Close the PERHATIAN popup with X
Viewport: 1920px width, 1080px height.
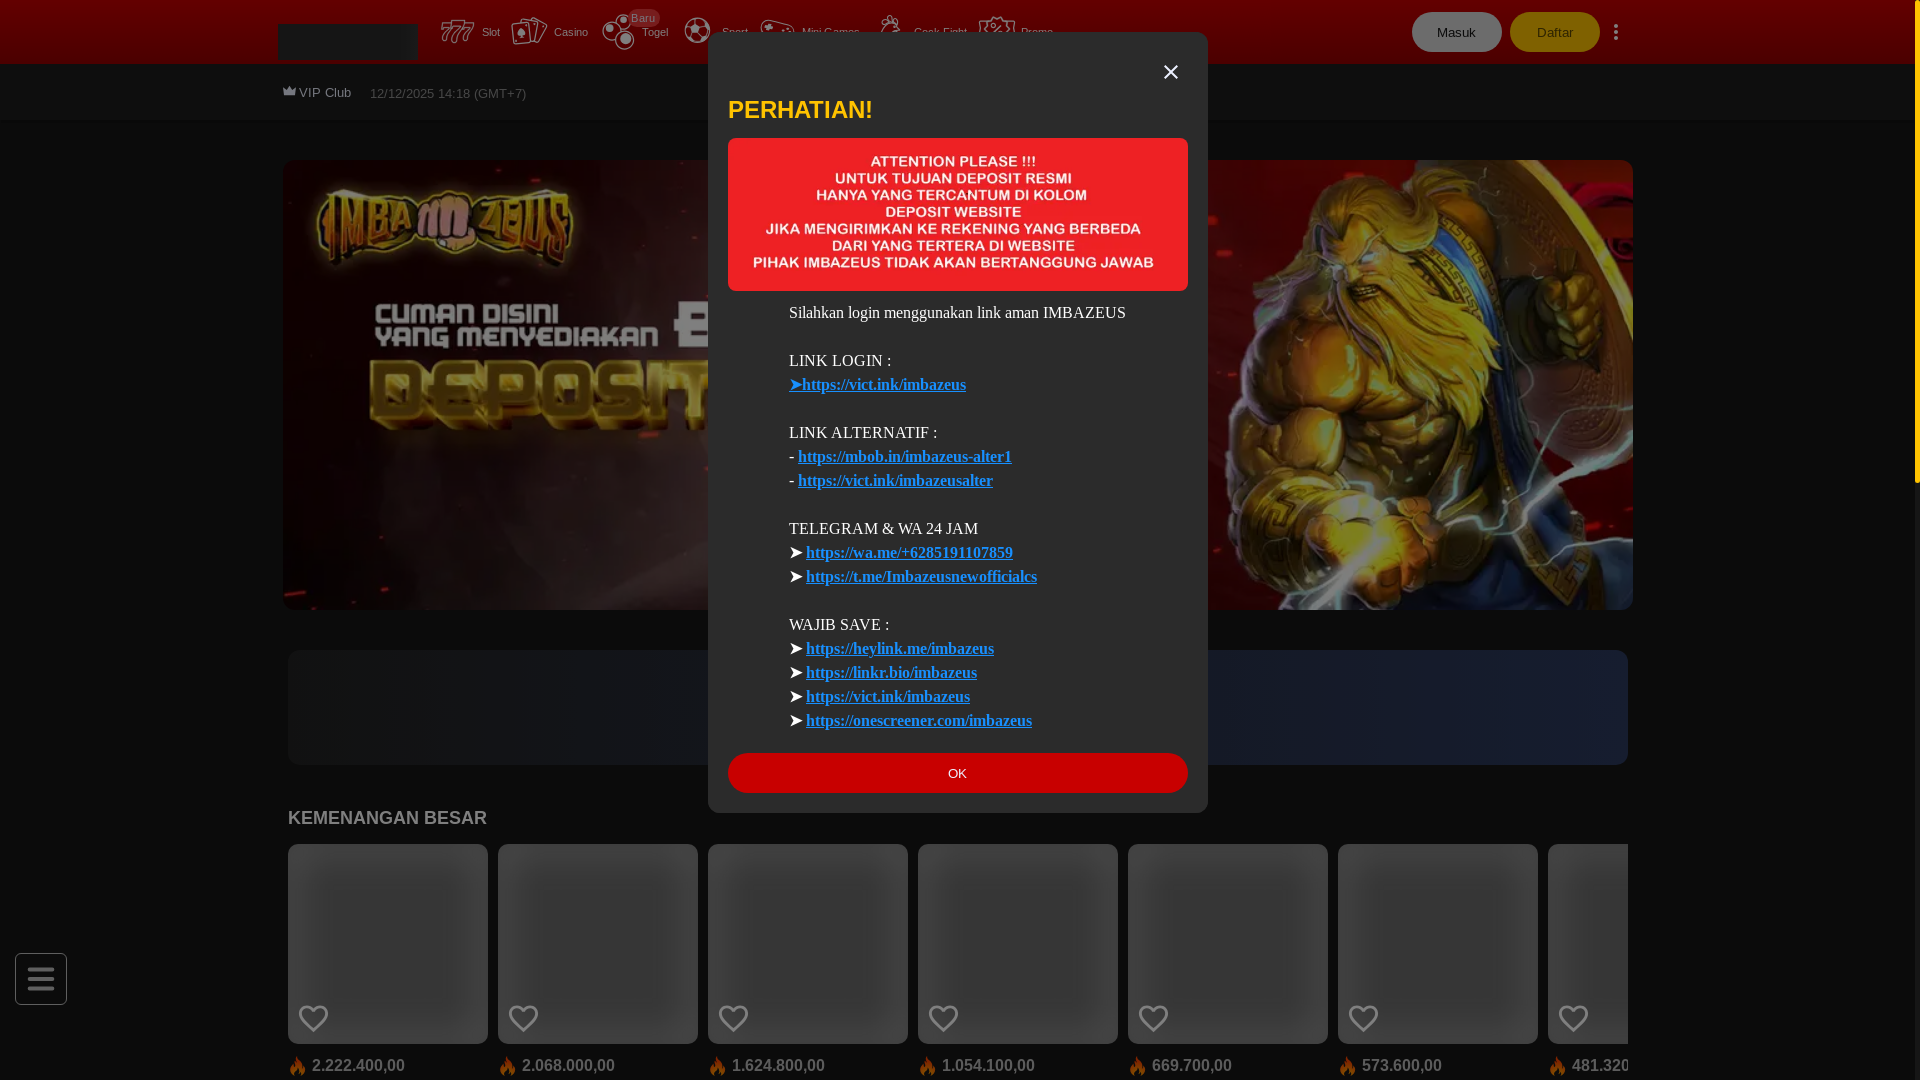pos(1170,72)
